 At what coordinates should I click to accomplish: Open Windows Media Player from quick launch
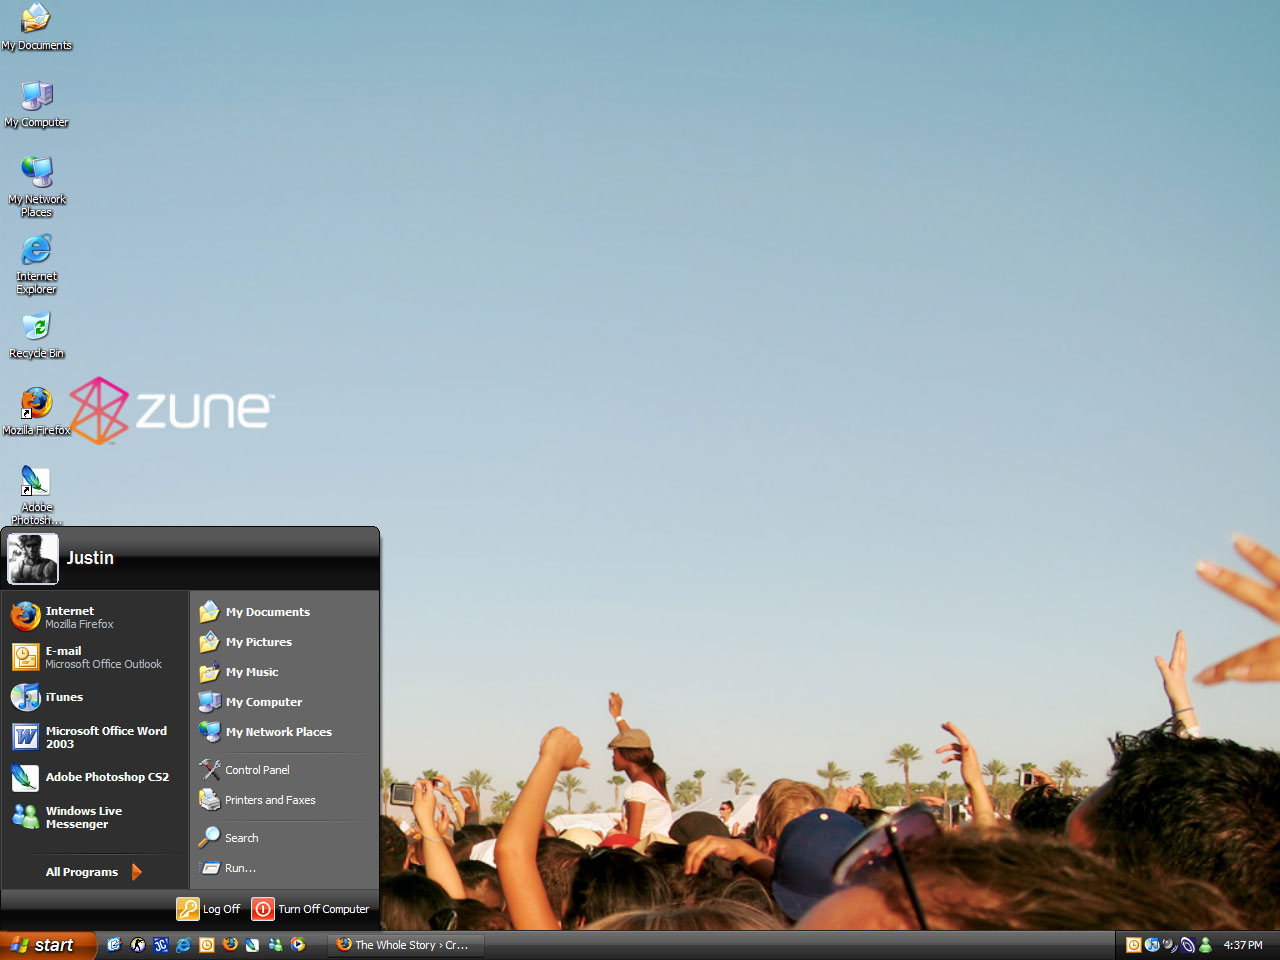(x=298, y=945)
